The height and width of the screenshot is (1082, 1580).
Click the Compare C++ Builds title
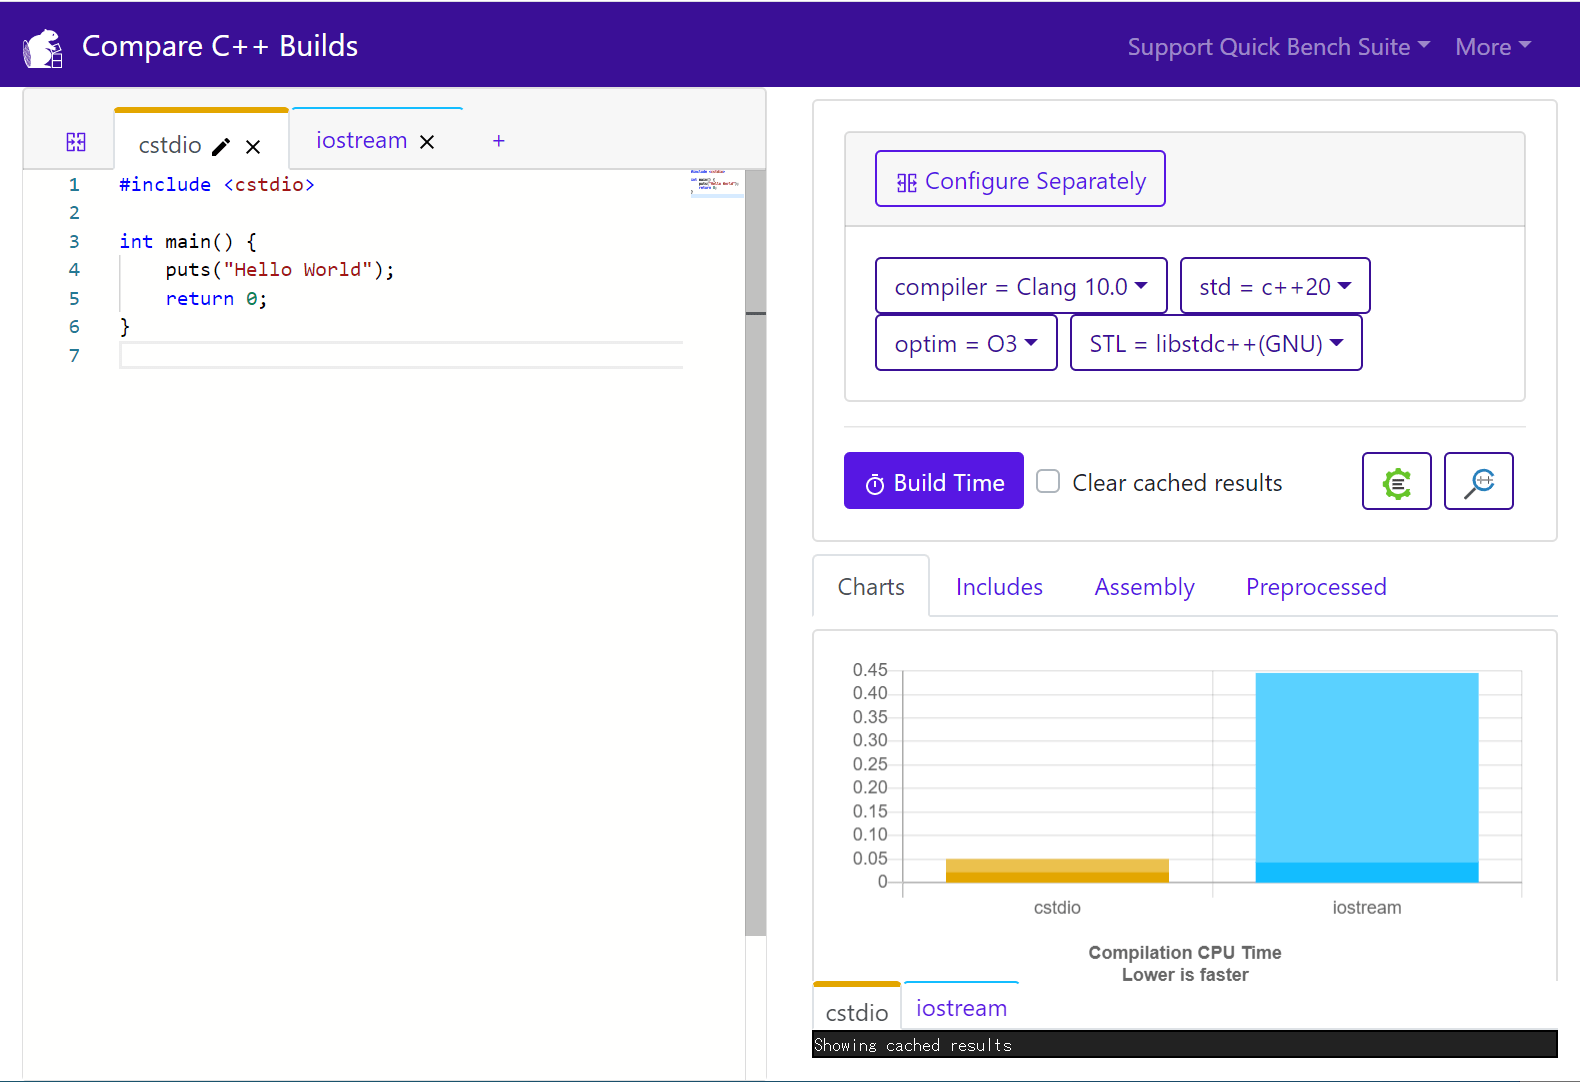[x=220, y=46]
